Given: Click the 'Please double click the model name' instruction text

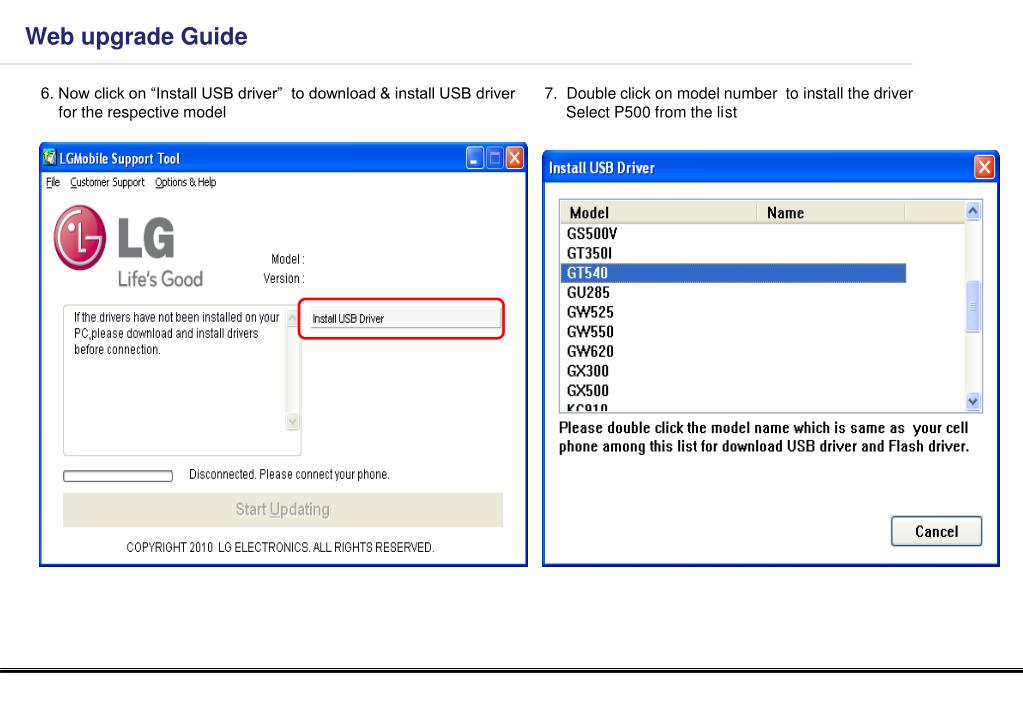Looking at the screenshot, I should point(764,437).
